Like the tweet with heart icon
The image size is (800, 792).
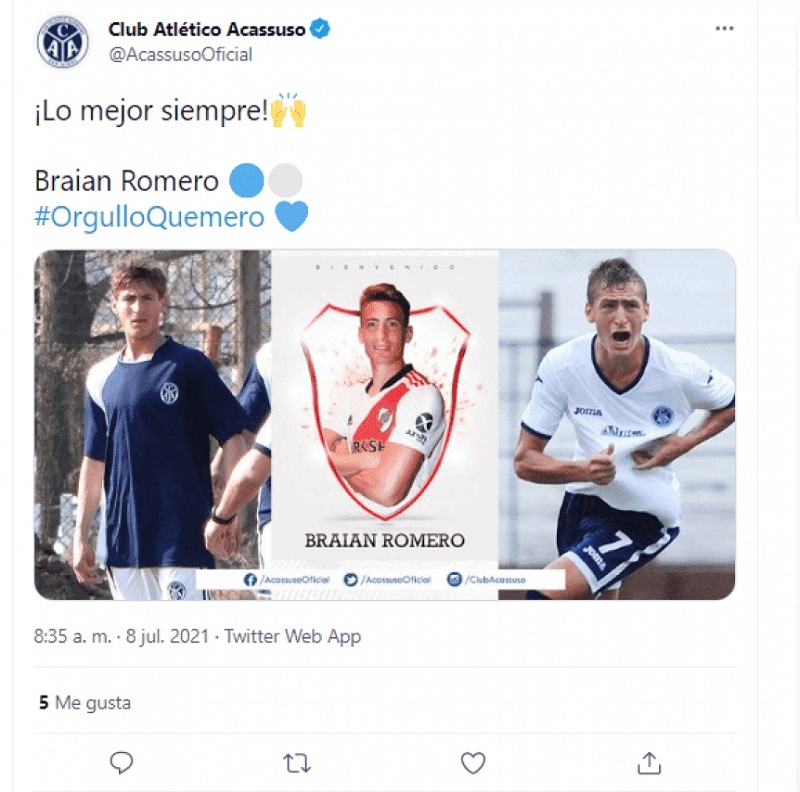(473, 763)
